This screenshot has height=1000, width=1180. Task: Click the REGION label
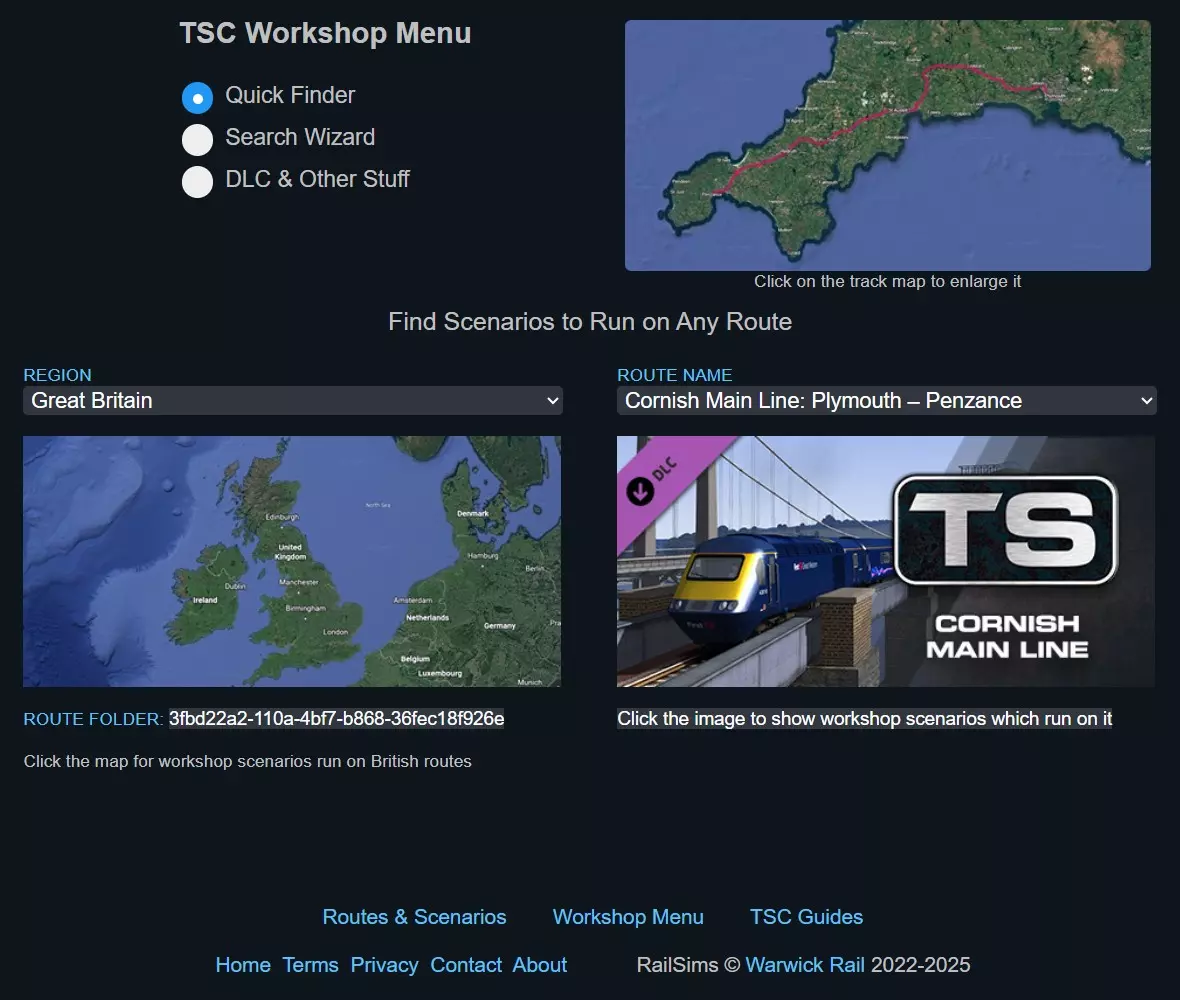[57, 375]
